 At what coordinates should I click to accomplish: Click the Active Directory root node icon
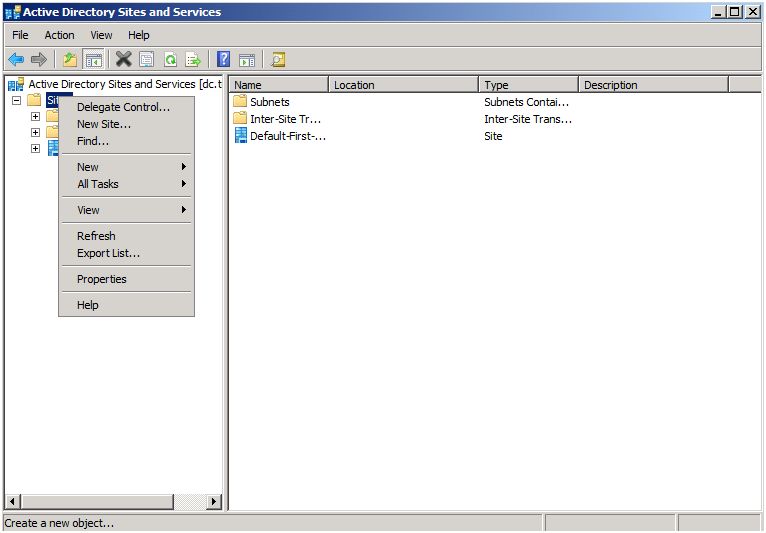click(x=16, y=84)
